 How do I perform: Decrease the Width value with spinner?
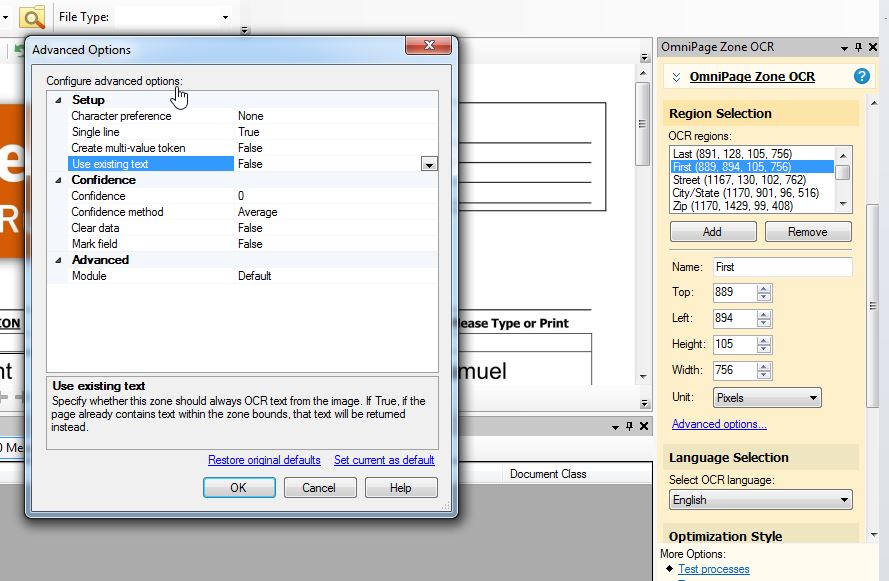(764, 375)
